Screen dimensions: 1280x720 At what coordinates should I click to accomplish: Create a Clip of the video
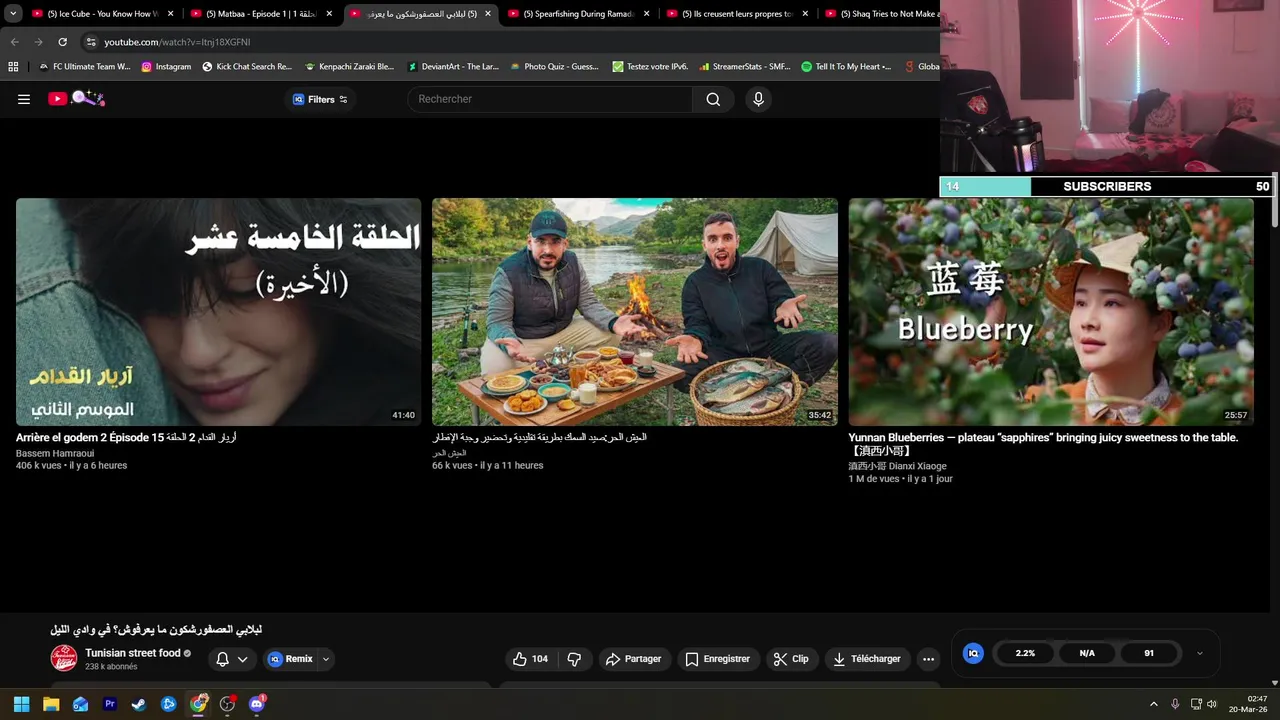click(x=791, y=659)
